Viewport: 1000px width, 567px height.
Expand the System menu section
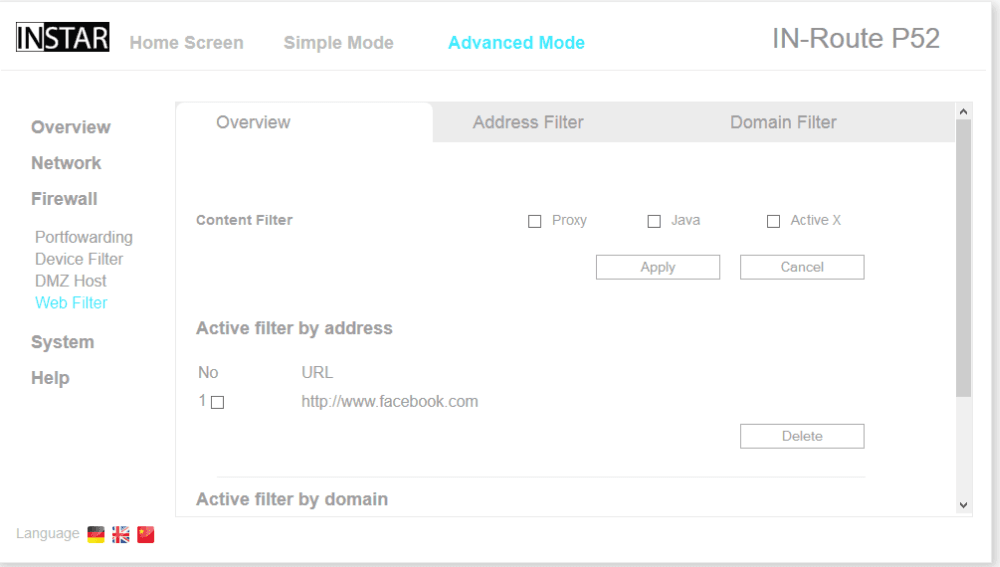pyautogui.click(x=62, y=342)
